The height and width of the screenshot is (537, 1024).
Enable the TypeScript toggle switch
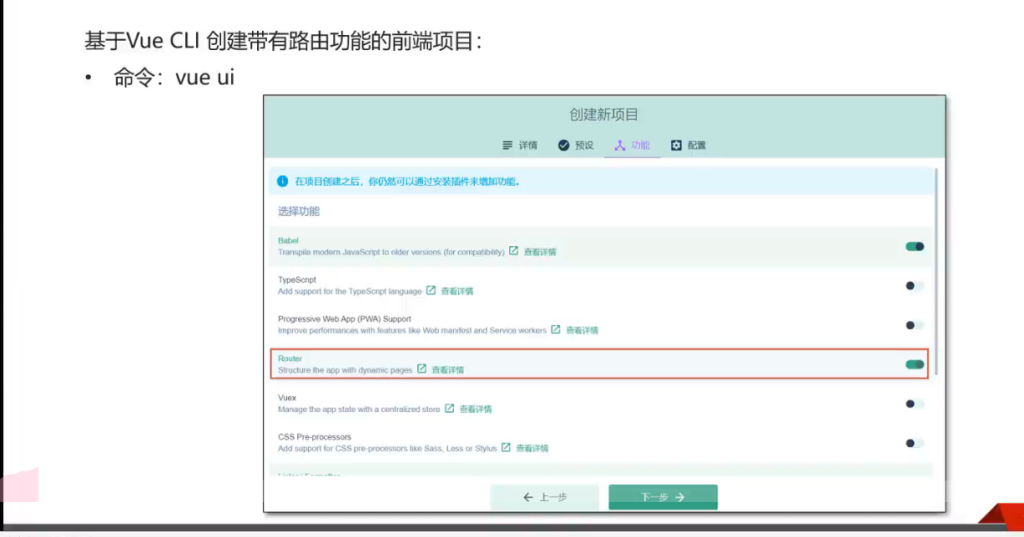(914, 286)
